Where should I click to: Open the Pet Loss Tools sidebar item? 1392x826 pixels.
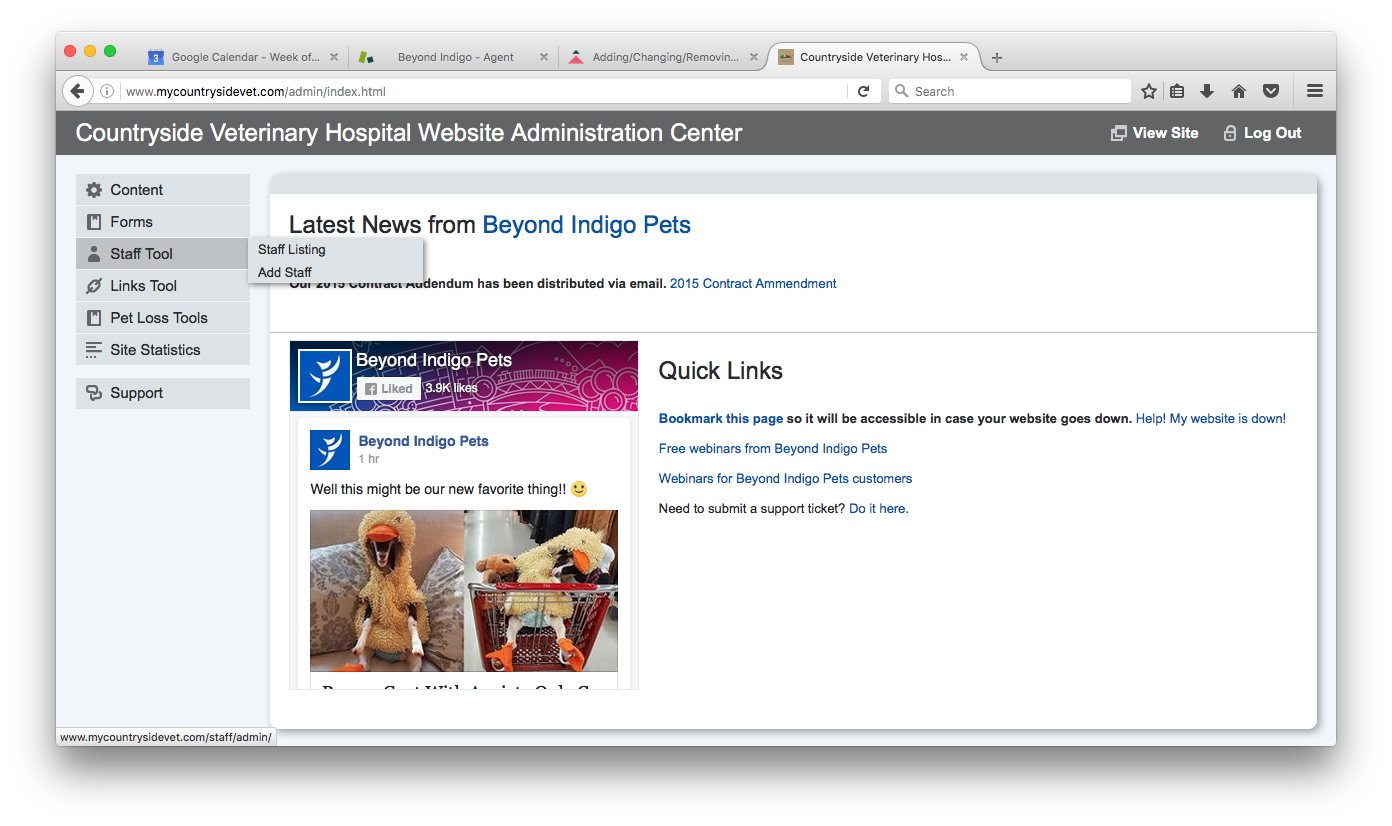point(163,318)
